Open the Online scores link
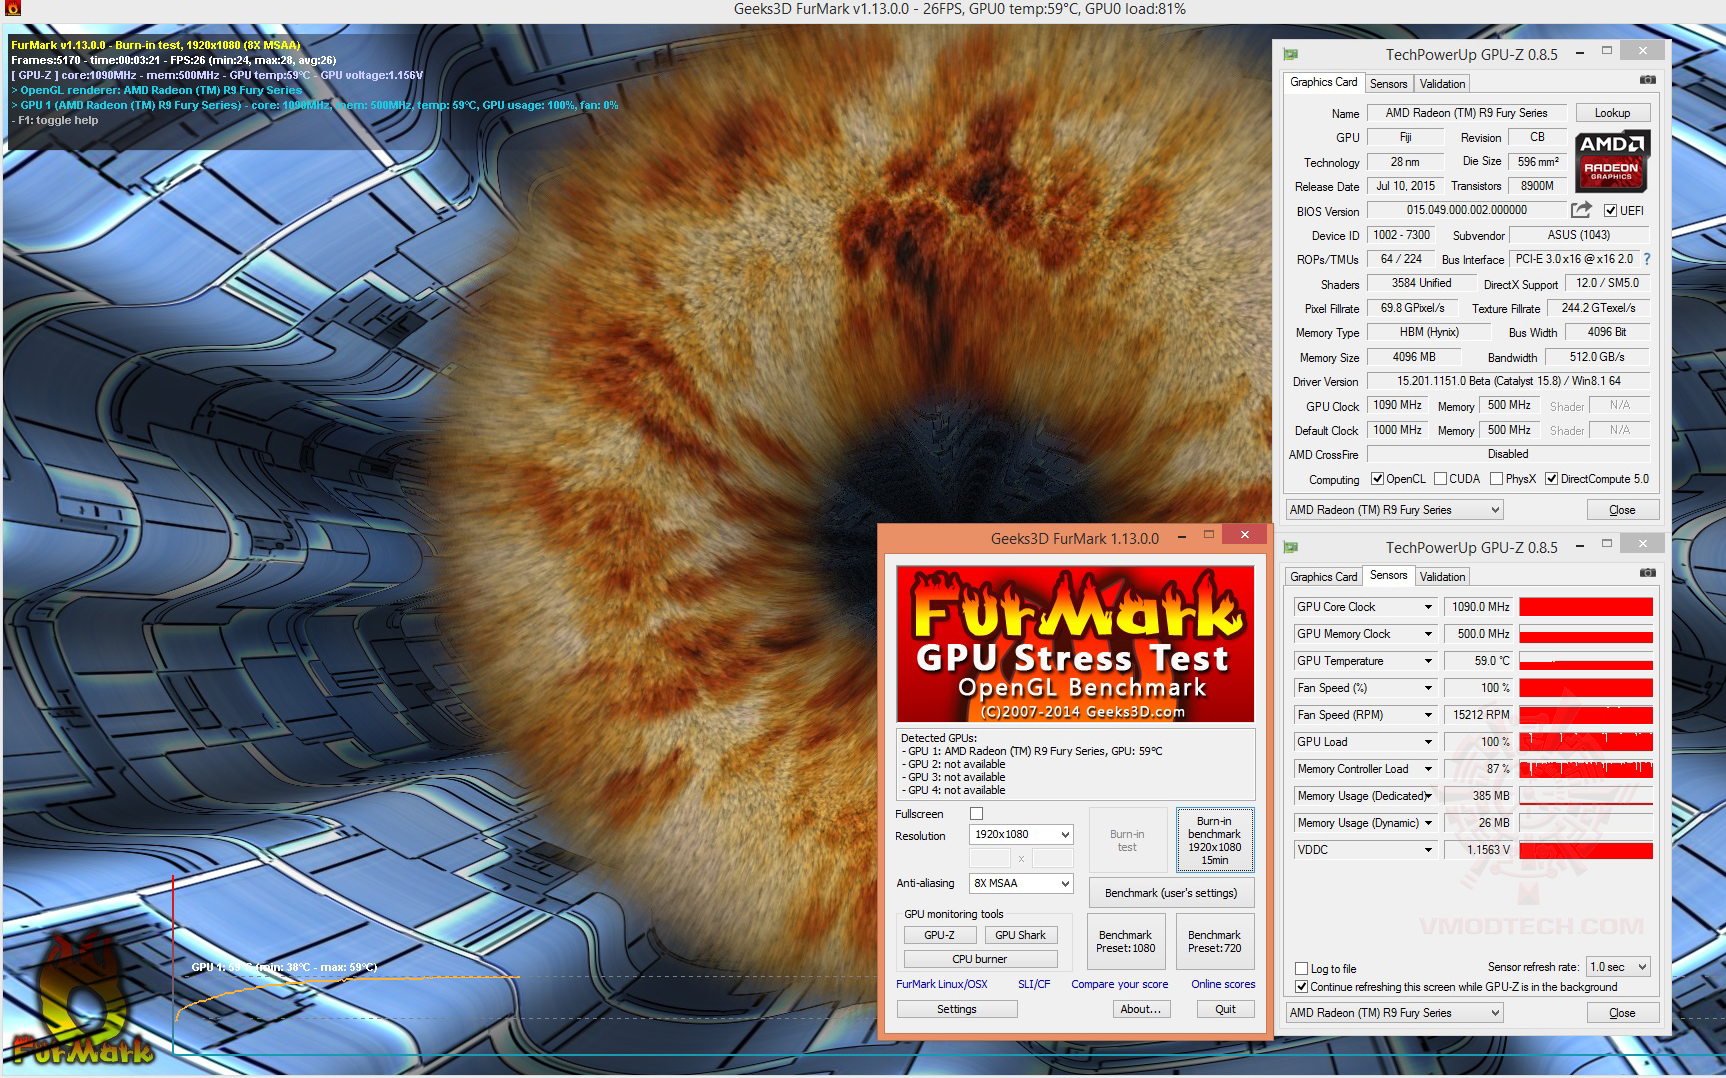Image resolution: width=1726 pixels, height=1078 pixels. 1223,984
